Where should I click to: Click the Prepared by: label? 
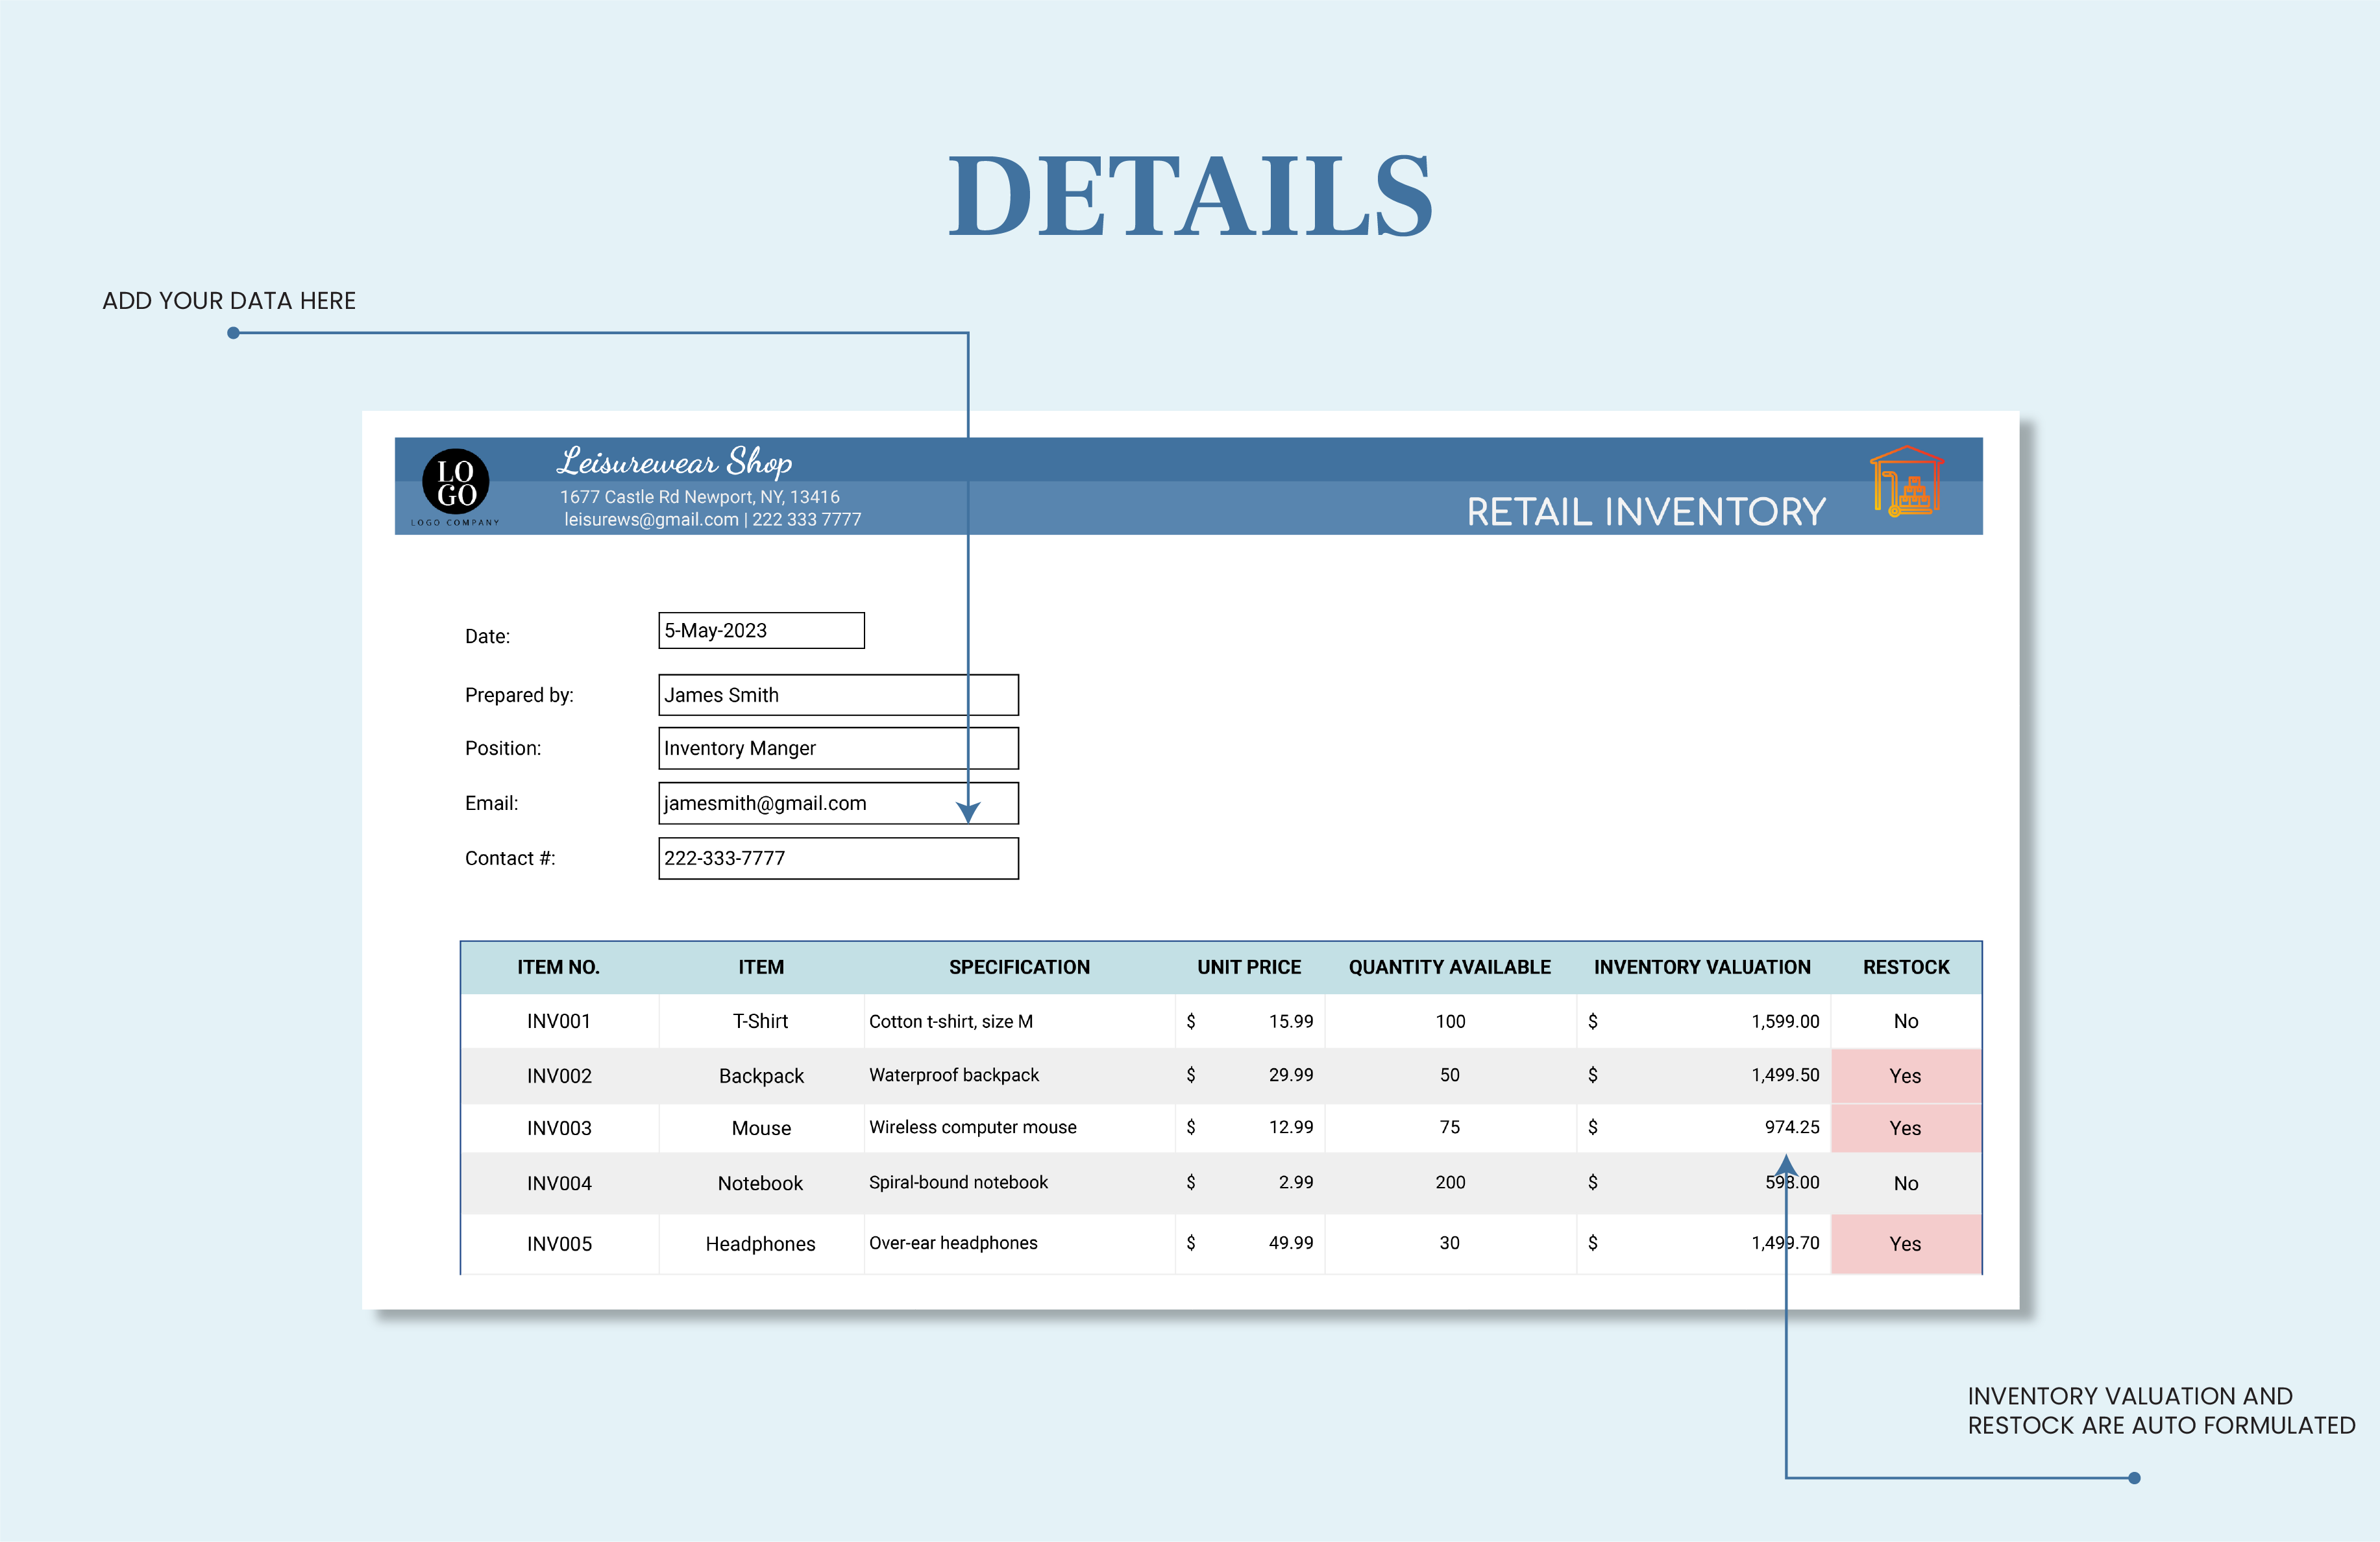pos(519,695)
